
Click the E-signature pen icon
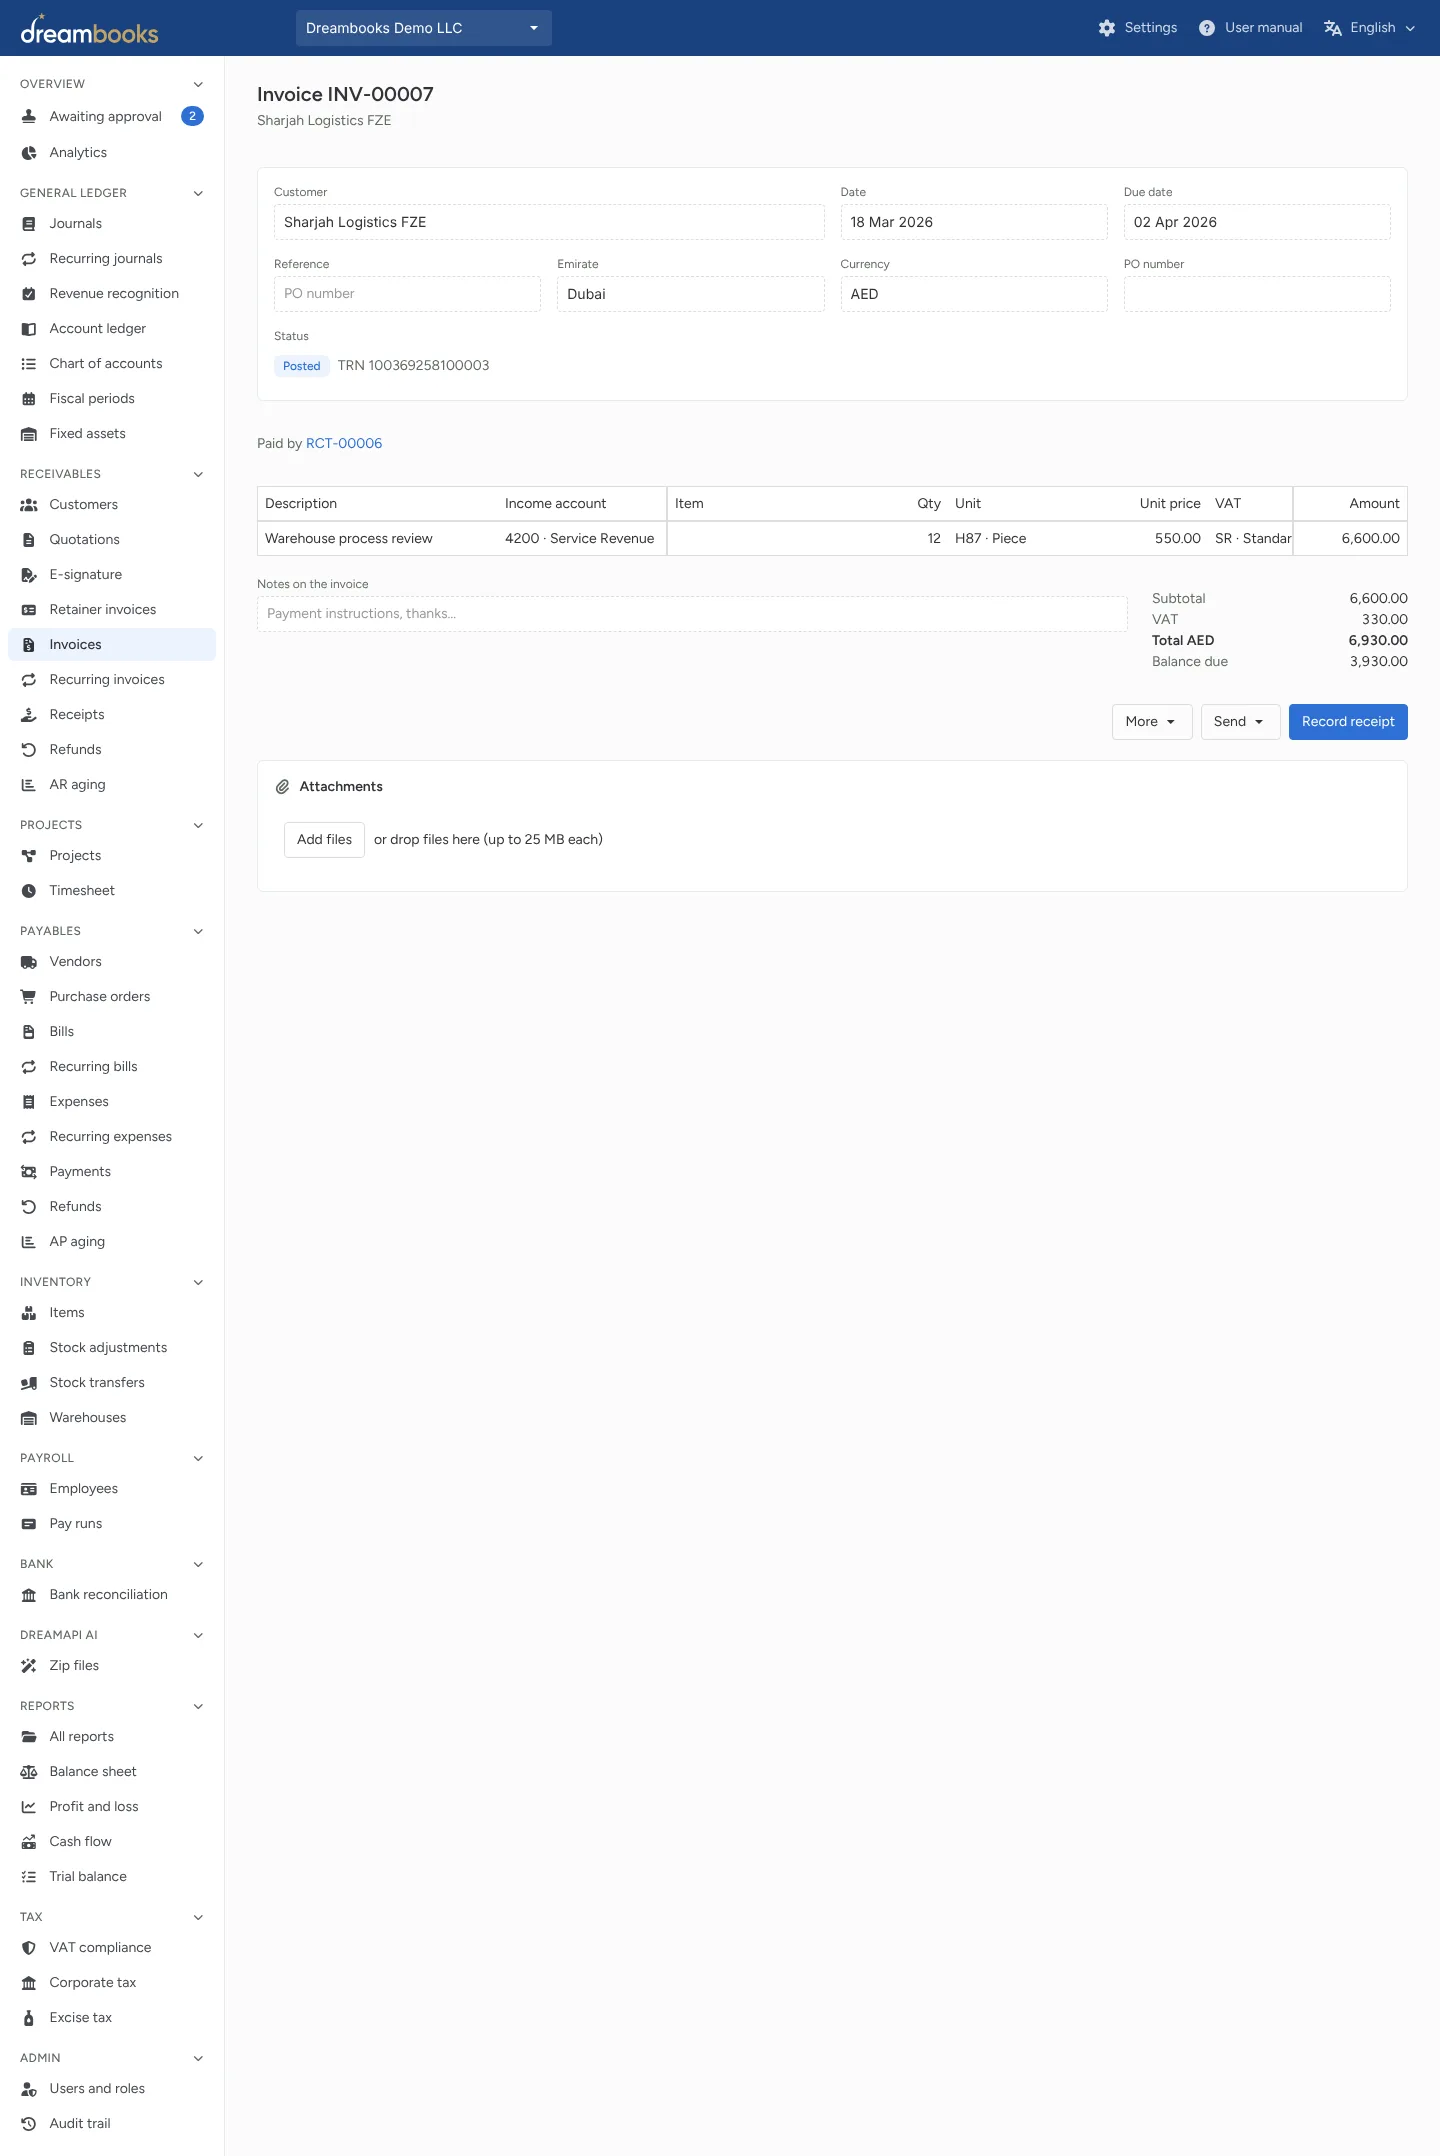29,575
